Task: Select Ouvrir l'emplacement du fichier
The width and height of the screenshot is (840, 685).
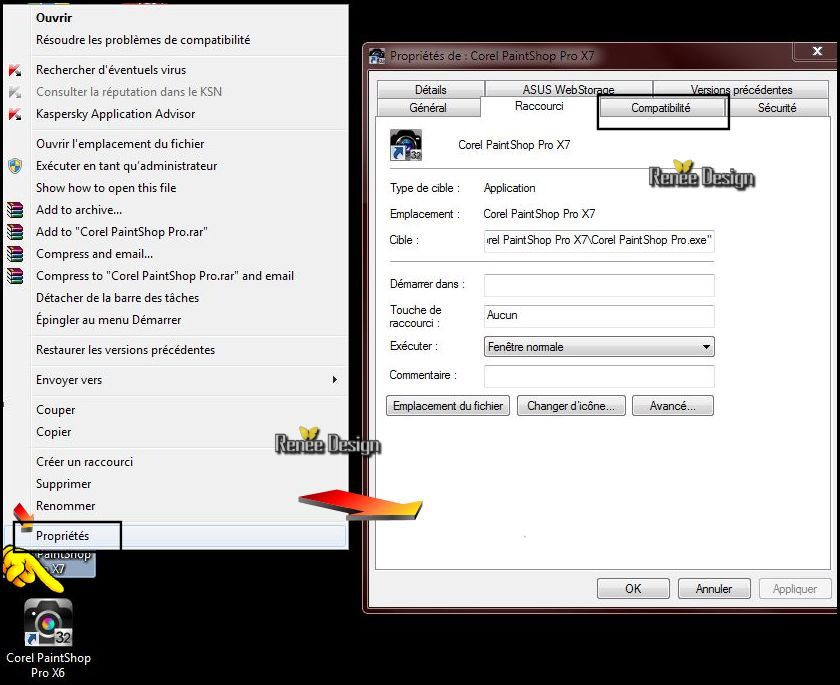Action: point(120,144)
